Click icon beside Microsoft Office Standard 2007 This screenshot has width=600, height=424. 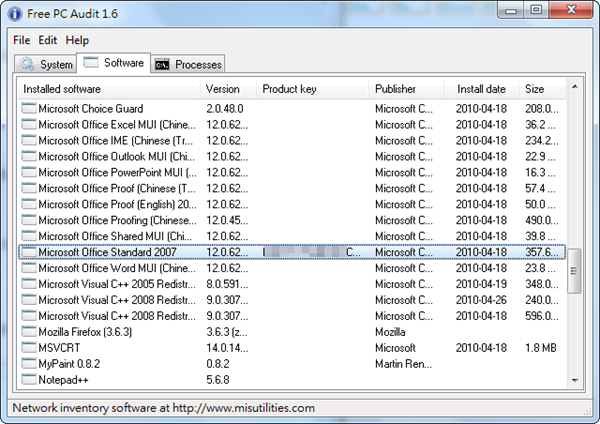tap(29, 252)
